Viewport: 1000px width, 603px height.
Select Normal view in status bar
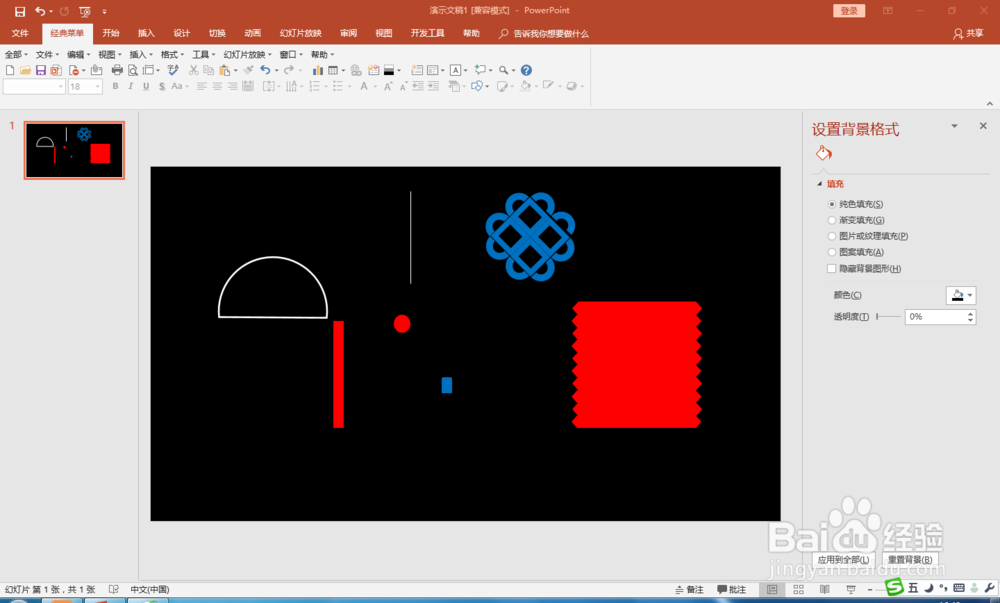pos(772,590)
